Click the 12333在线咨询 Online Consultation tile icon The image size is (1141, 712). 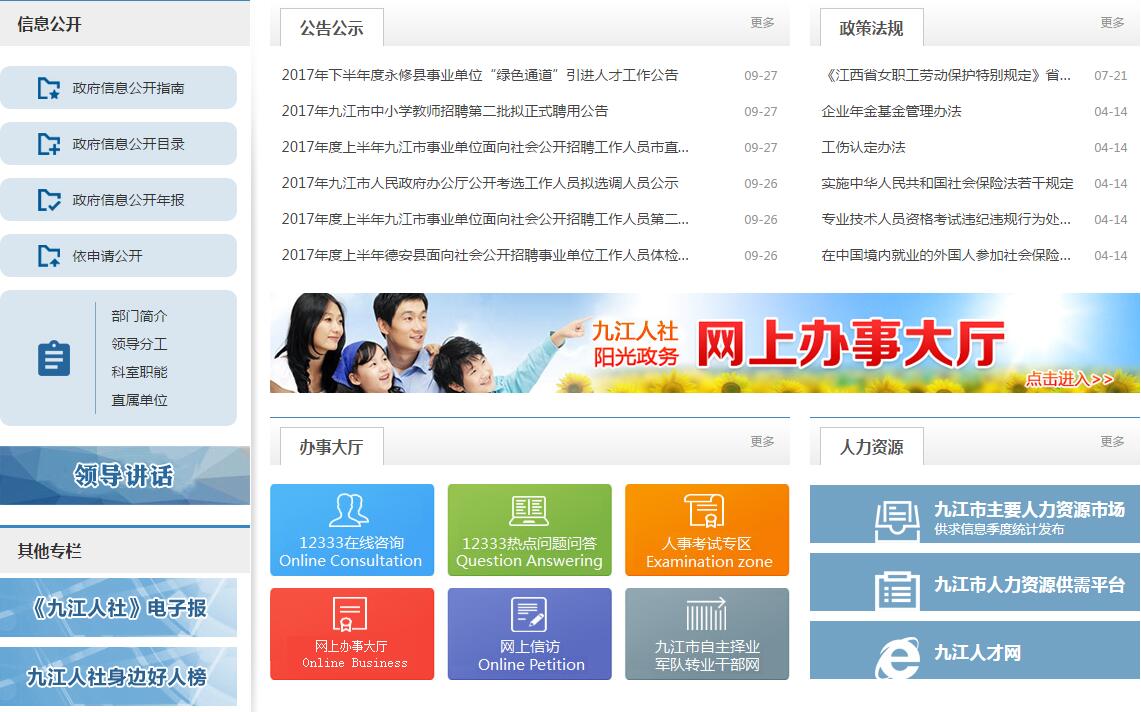(349, 510)
